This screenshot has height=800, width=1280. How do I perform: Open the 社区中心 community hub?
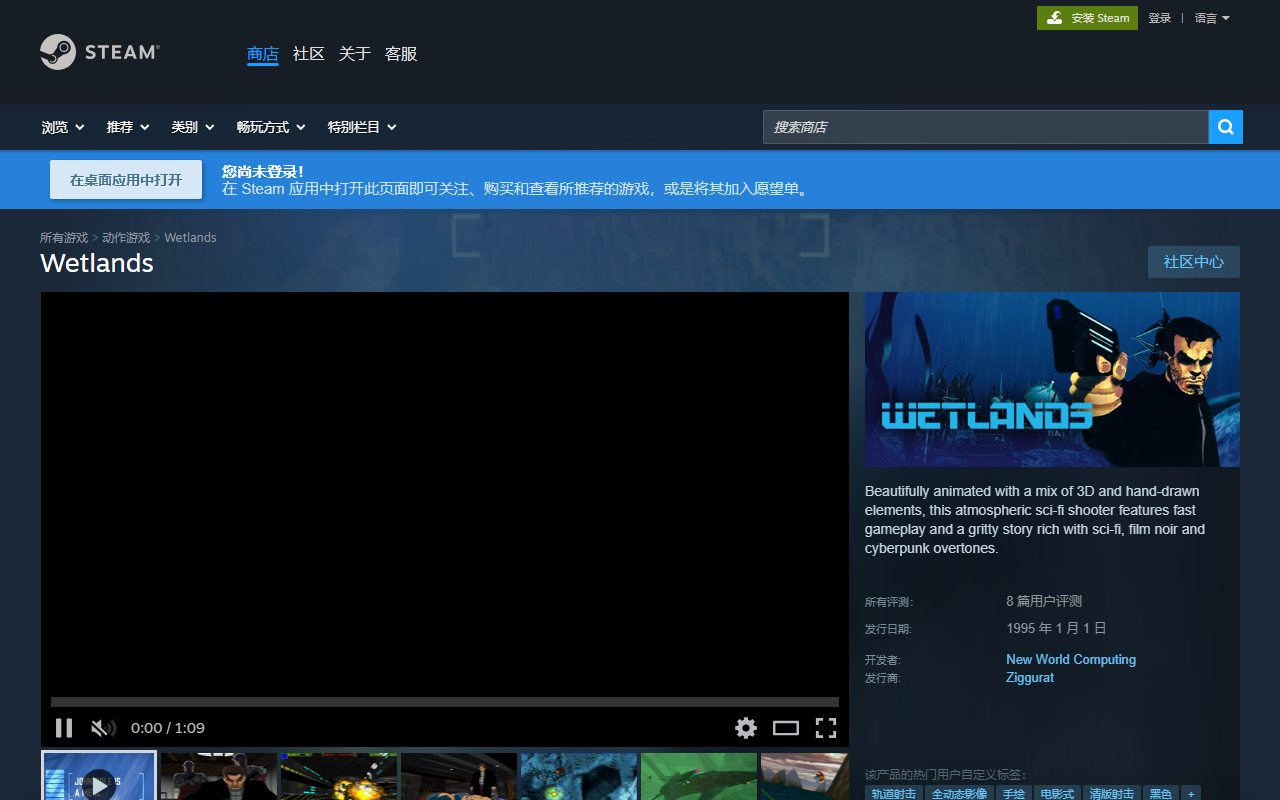pyautogui.click(x=1194, y=262)
